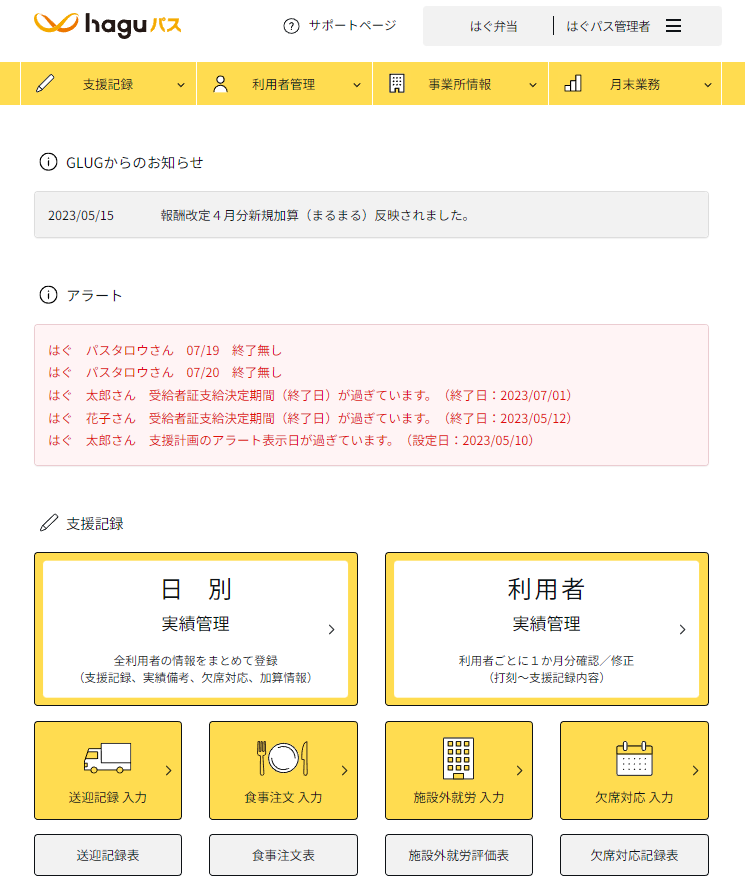
Task: Click the calendar icon for 欠席対応 入力
Action: click(x=634, y=760)
